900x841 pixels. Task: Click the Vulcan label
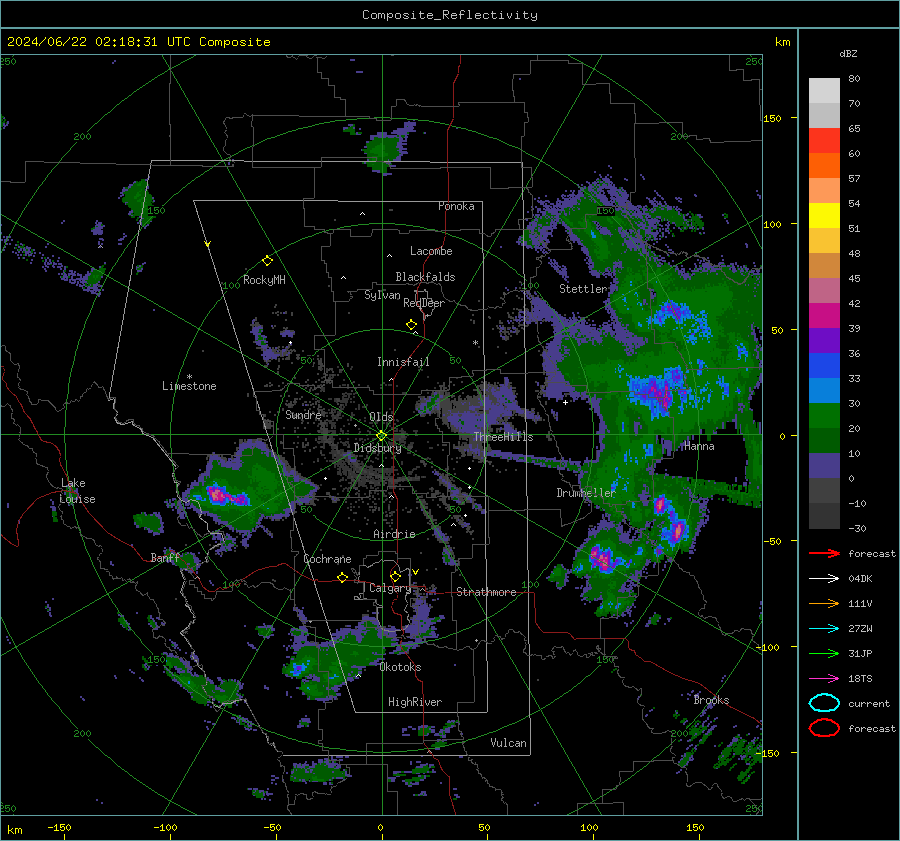coord(508,743)
